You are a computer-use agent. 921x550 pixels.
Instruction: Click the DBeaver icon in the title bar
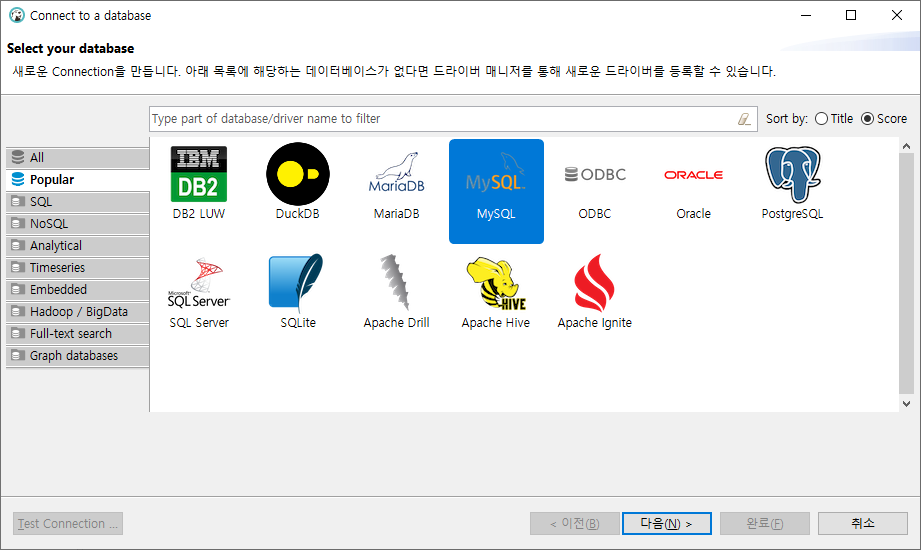point(16,15)
